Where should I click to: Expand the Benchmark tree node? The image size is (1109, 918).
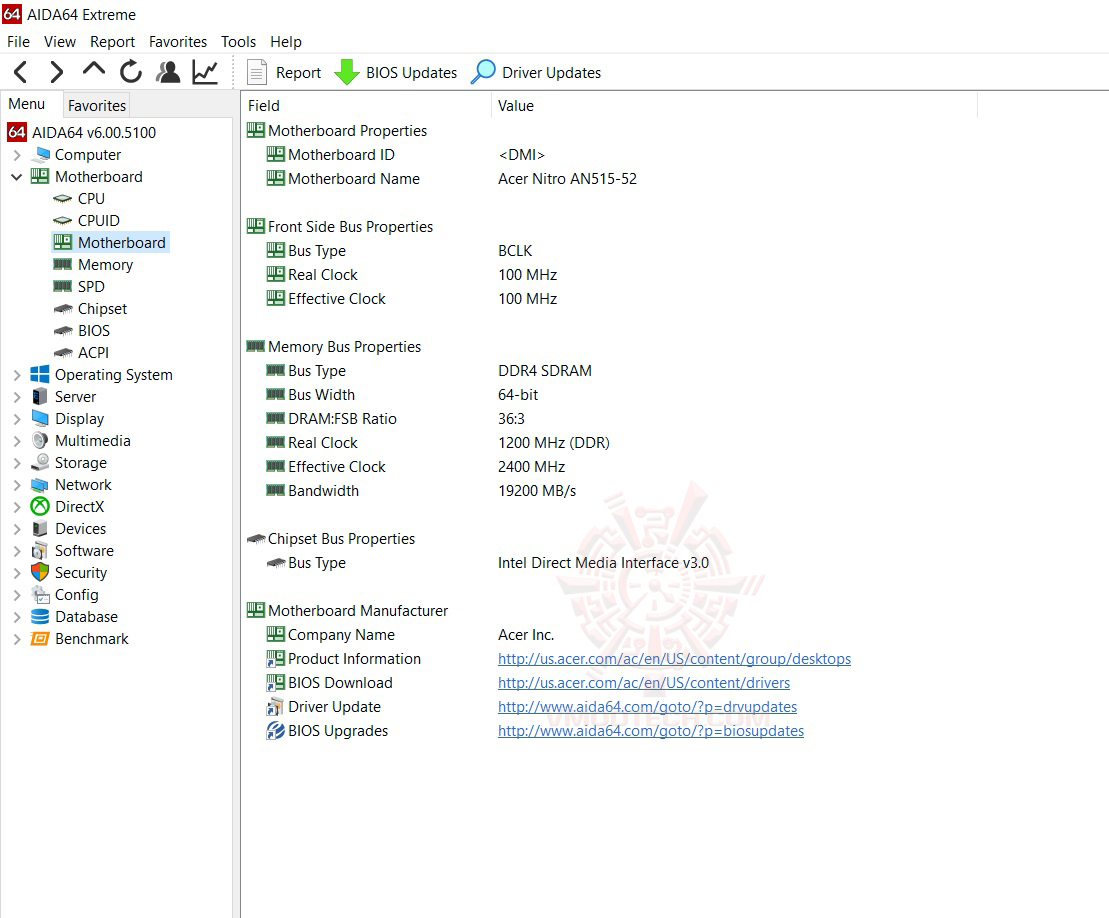tap(17, 639)
